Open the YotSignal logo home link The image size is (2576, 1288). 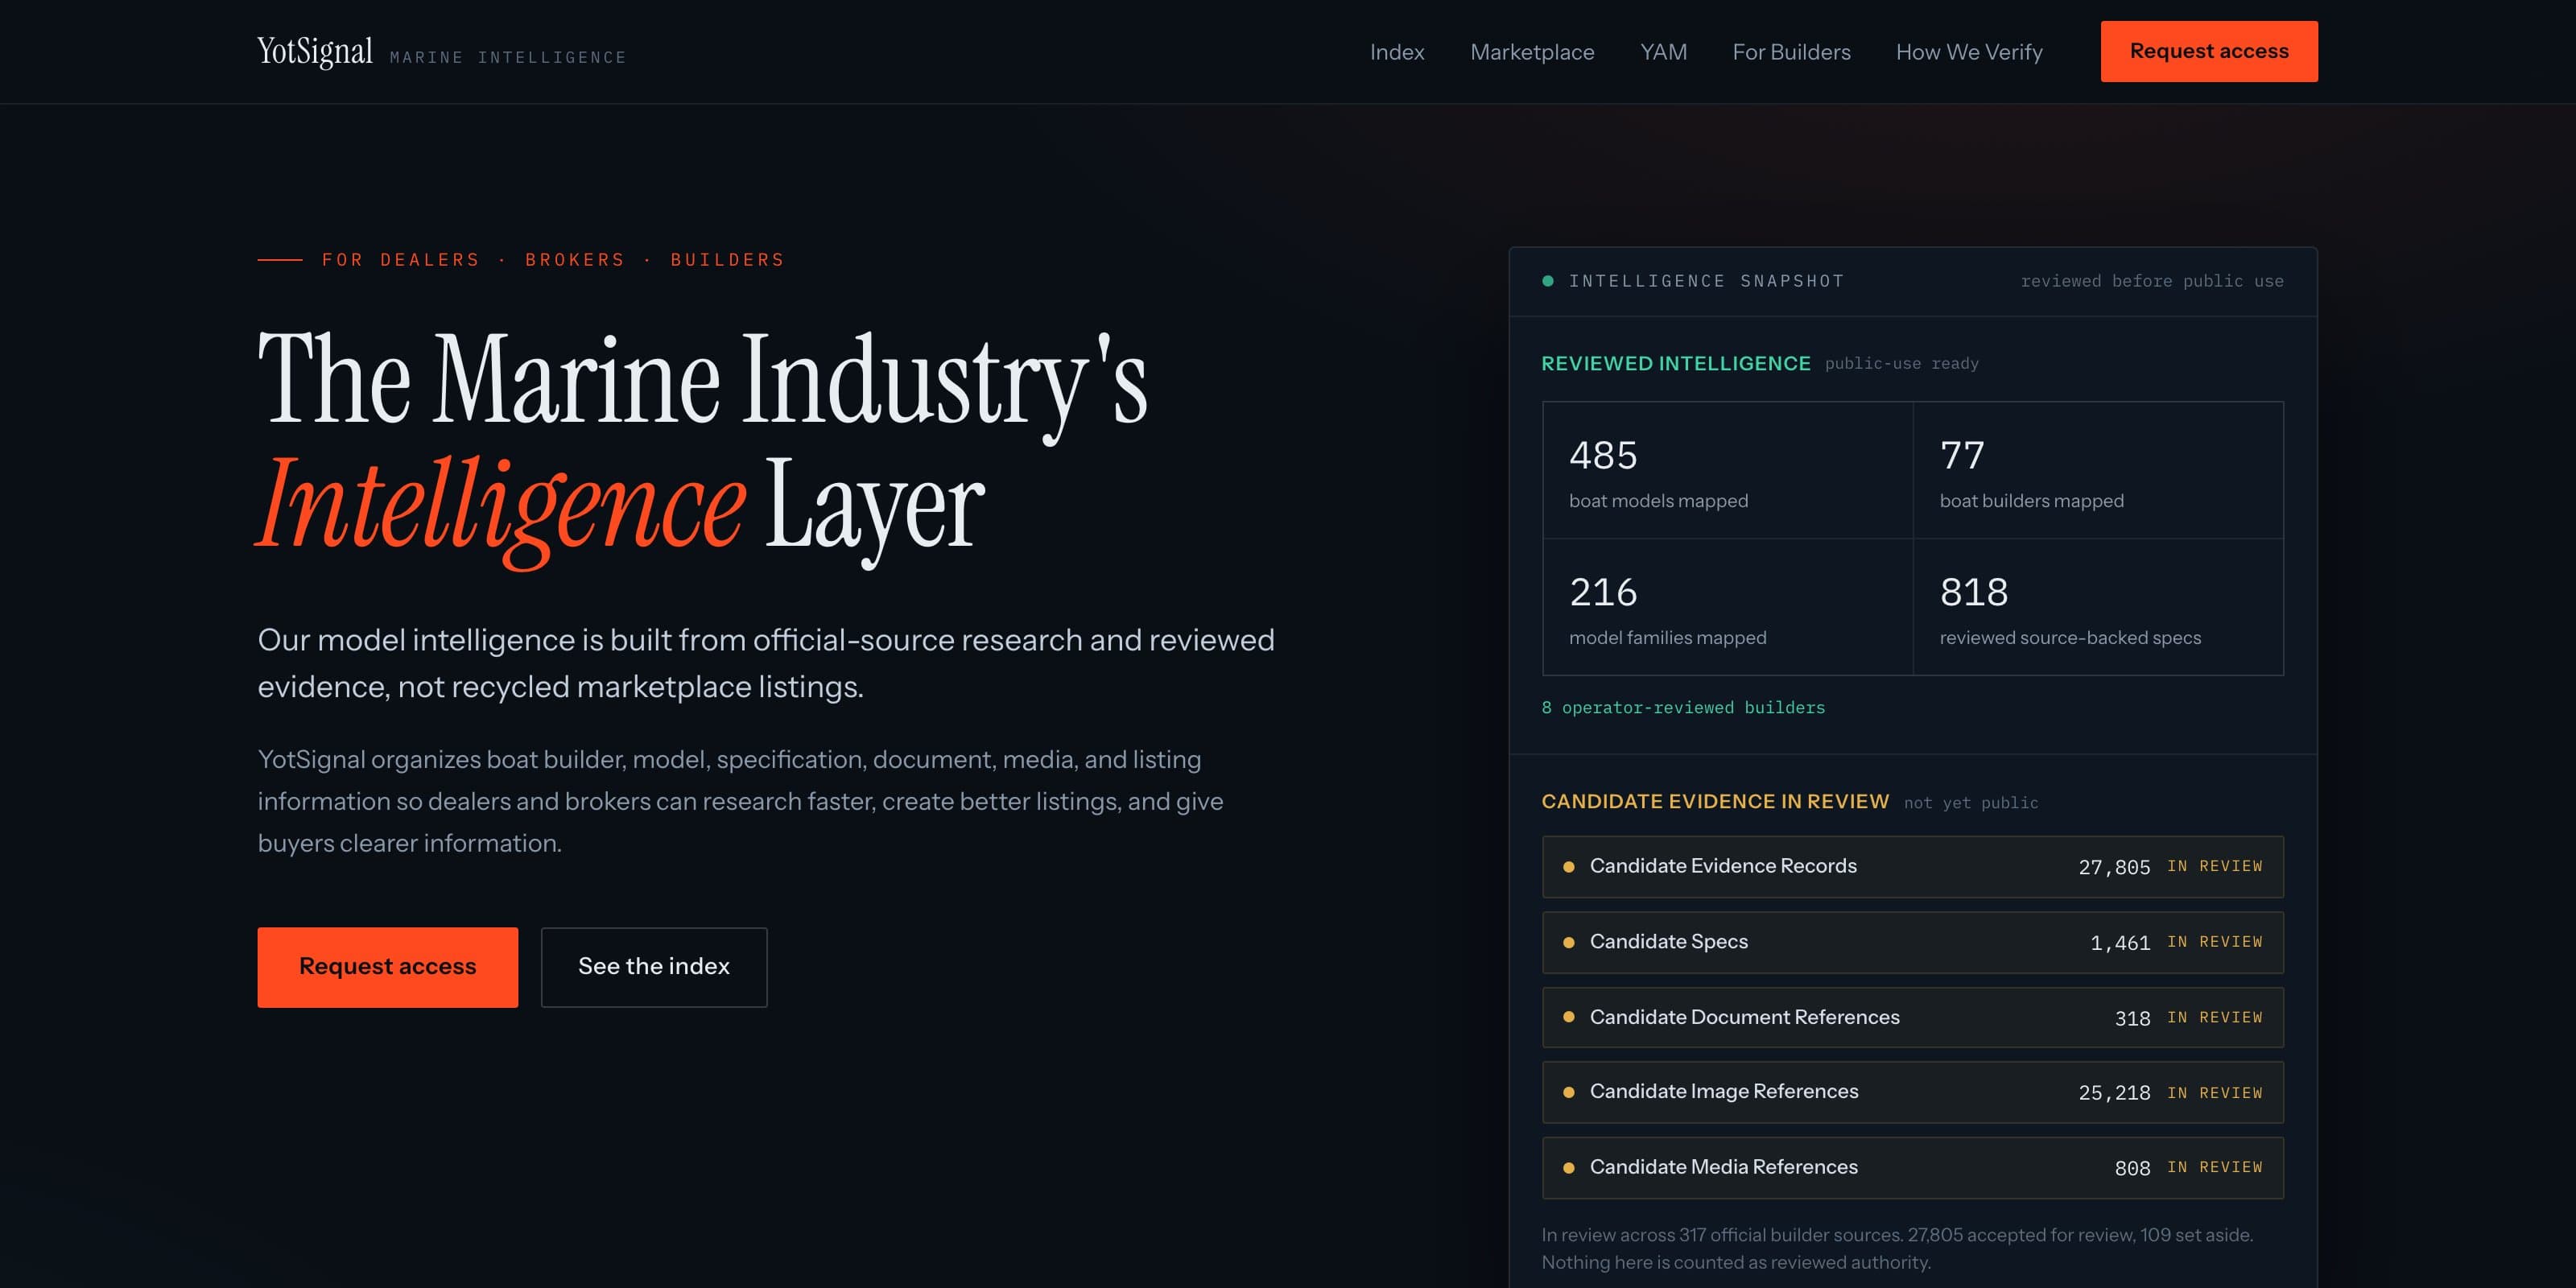[x=315, y=51]
